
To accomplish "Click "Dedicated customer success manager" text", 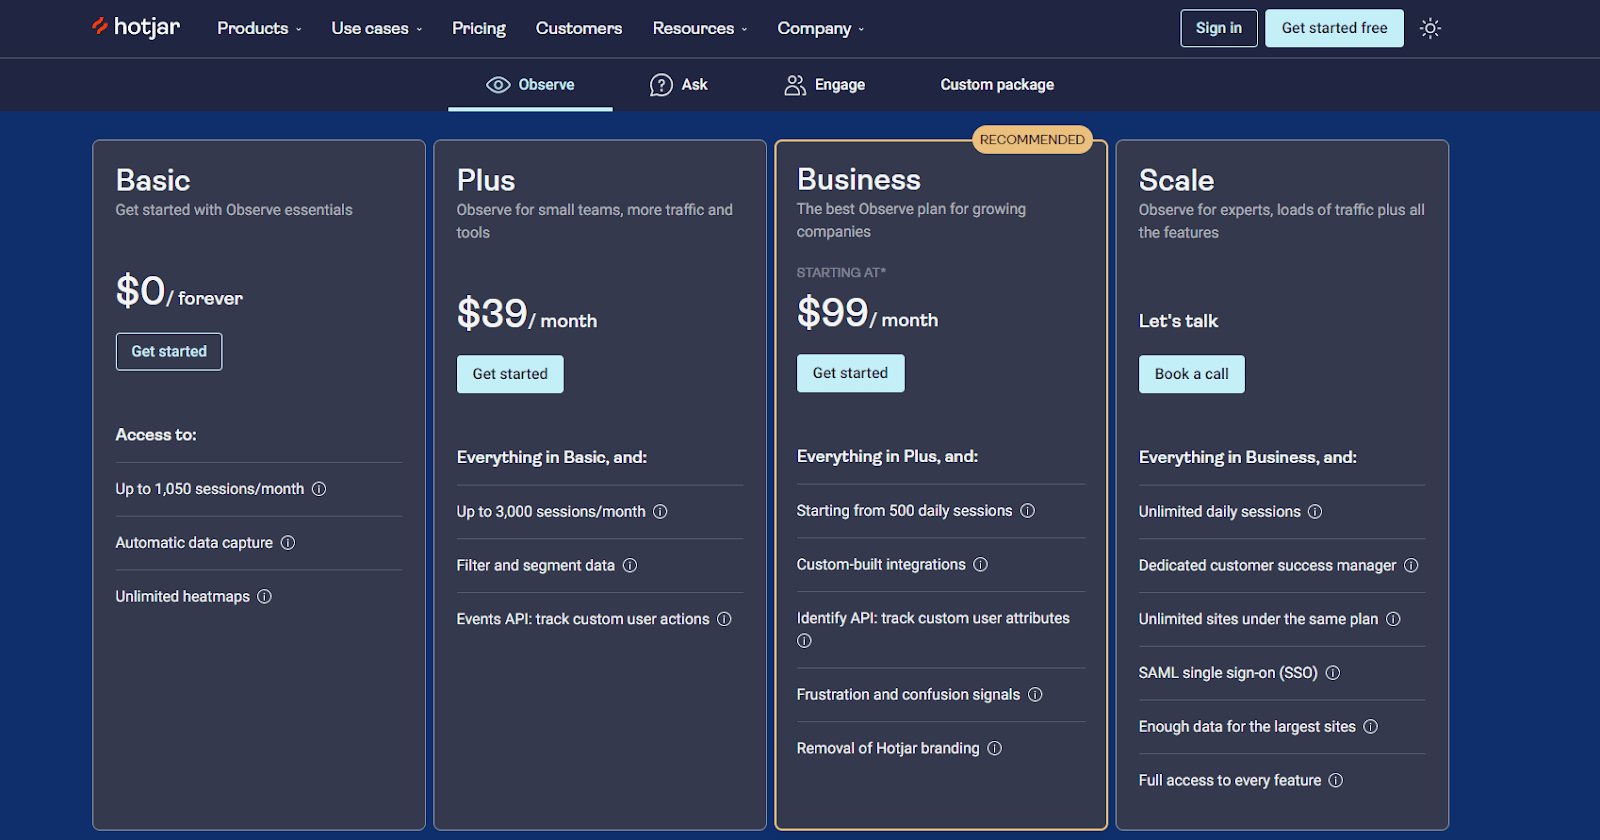I will [x=1267, y=566].
